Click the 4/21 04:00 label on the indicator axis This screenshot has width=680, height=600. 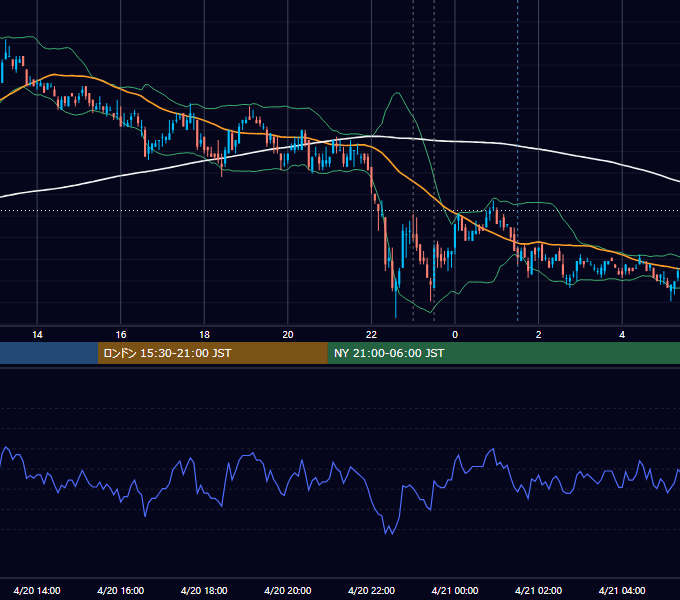(x=622, y=590)
